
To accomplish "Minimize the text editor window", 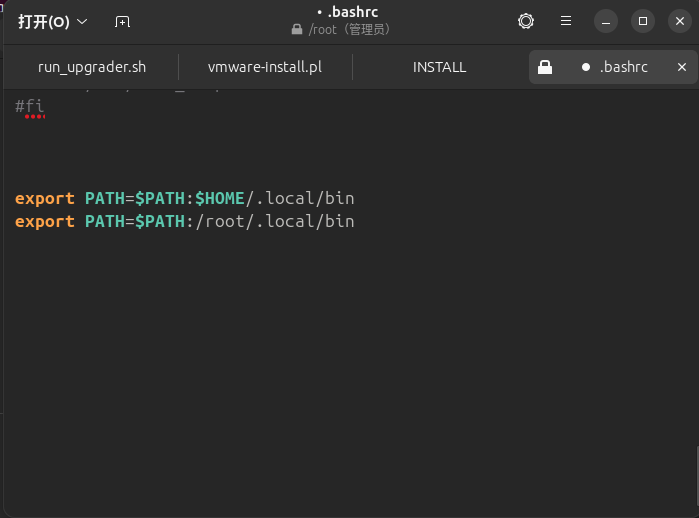I will click(606, 21).
